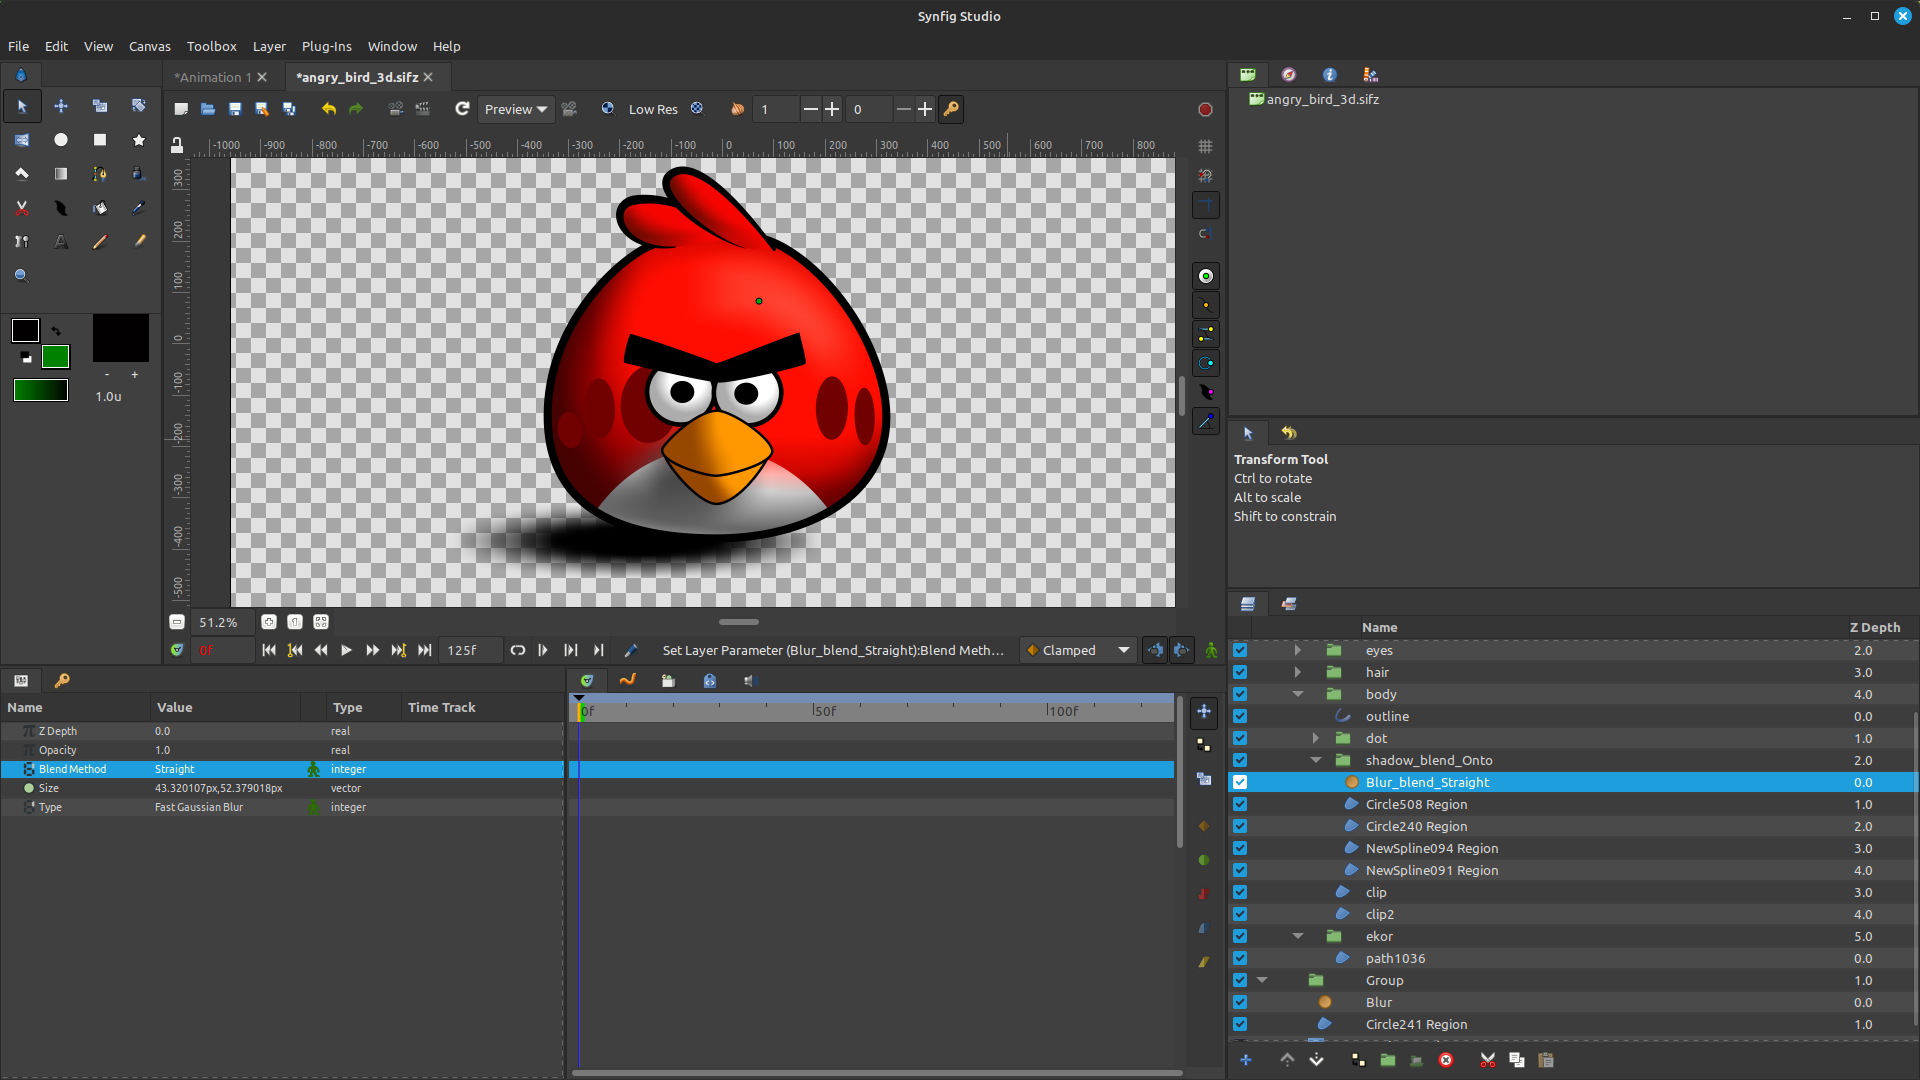Open the Layer menu
Viewport: 1920px width, 1080px height.
click(x=269, y=46)
